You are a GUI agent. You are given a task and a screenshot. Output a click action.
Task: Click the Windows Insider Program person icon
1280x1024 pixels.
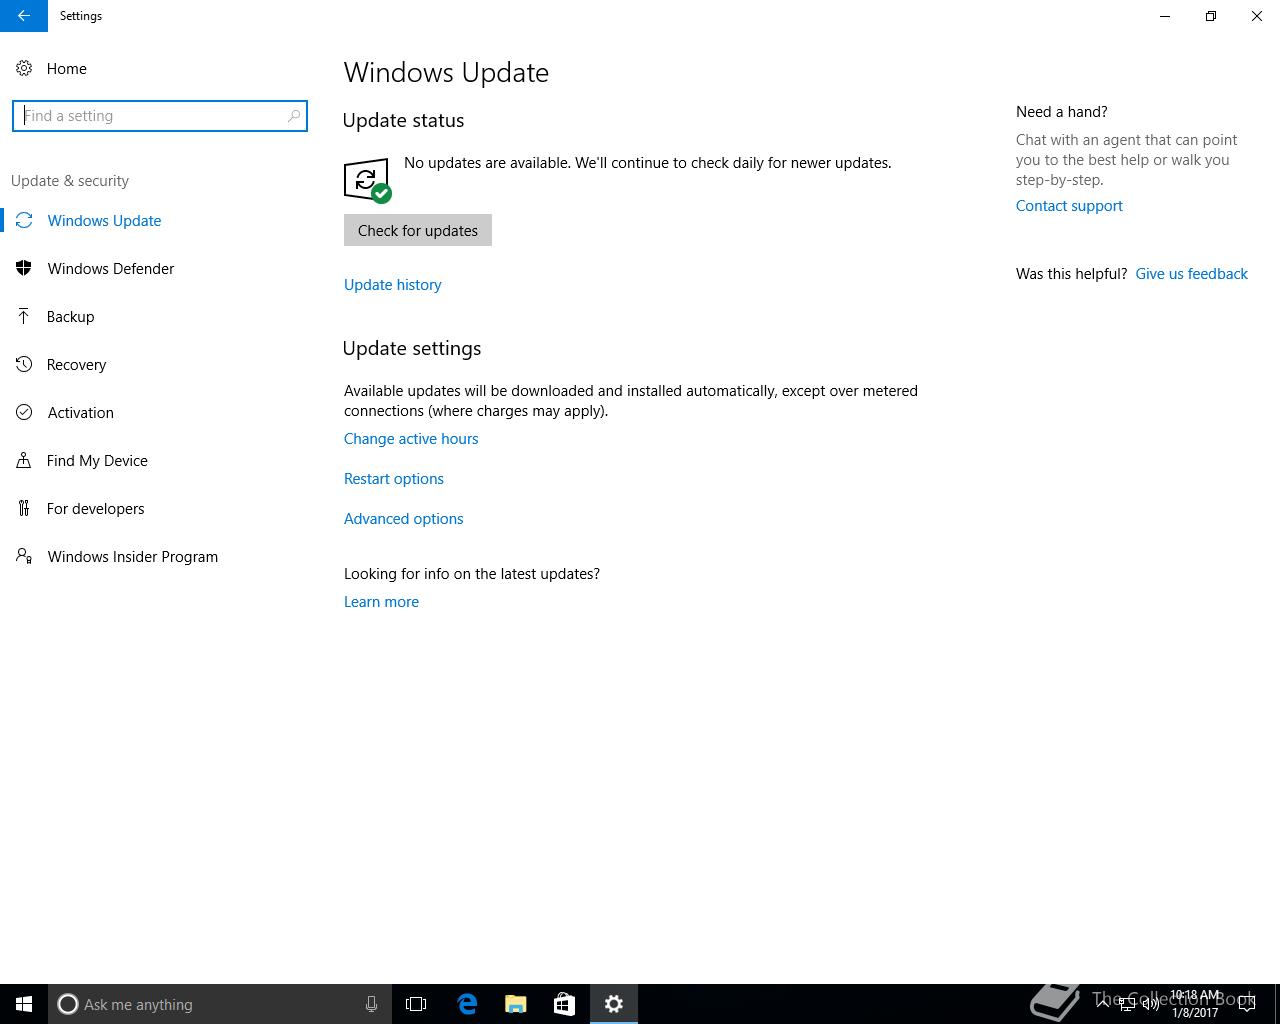click(x=24, y=556)
